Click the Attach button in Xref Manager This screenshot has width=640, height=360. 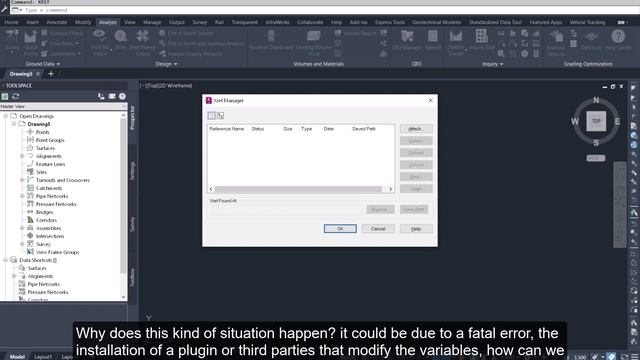pos(416,129)
